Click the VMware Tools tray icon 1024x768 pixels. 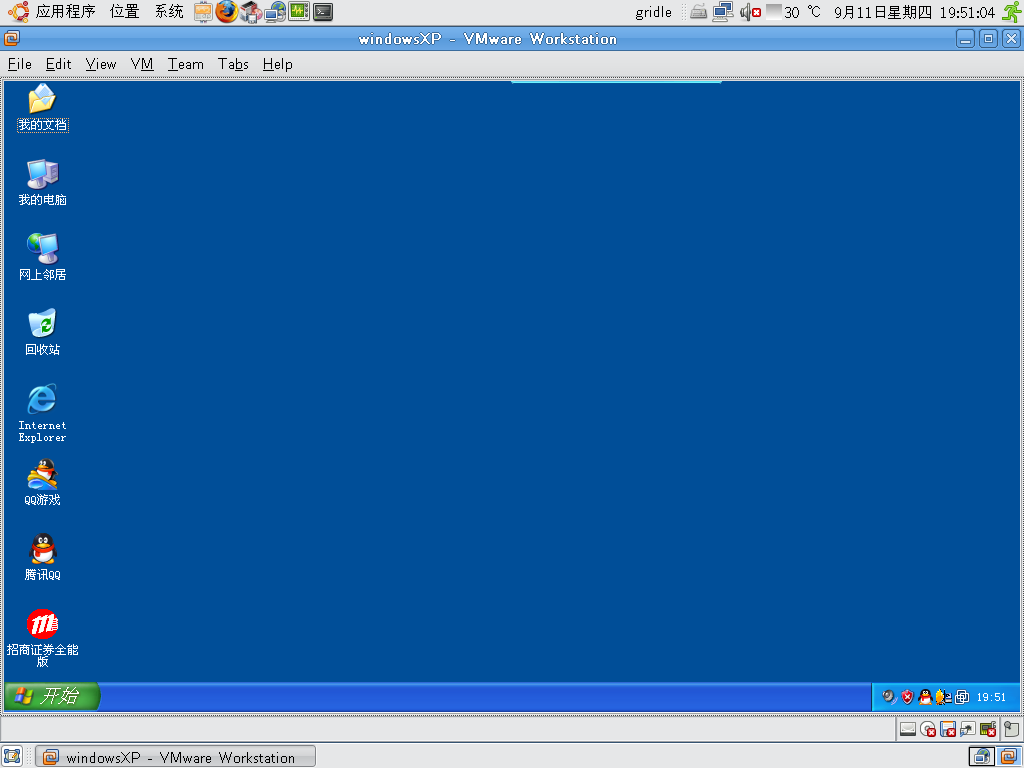(962, 697)
